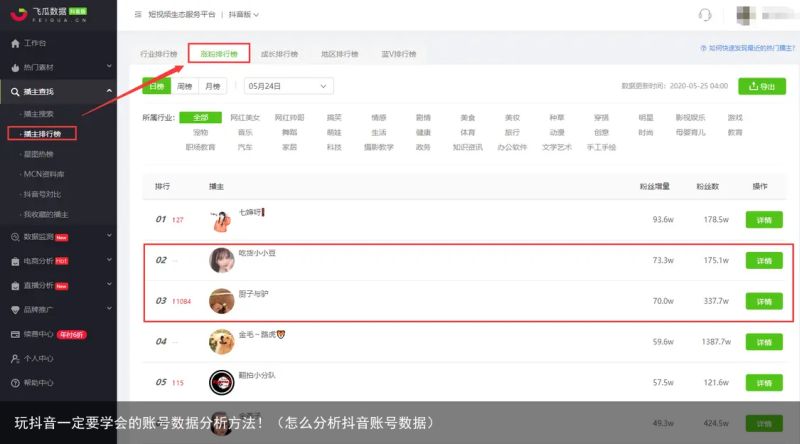This screenshot has width=800, height=444.
Task: Select the 周榜 weekly ranking toggle
Action: pos(184,86)
